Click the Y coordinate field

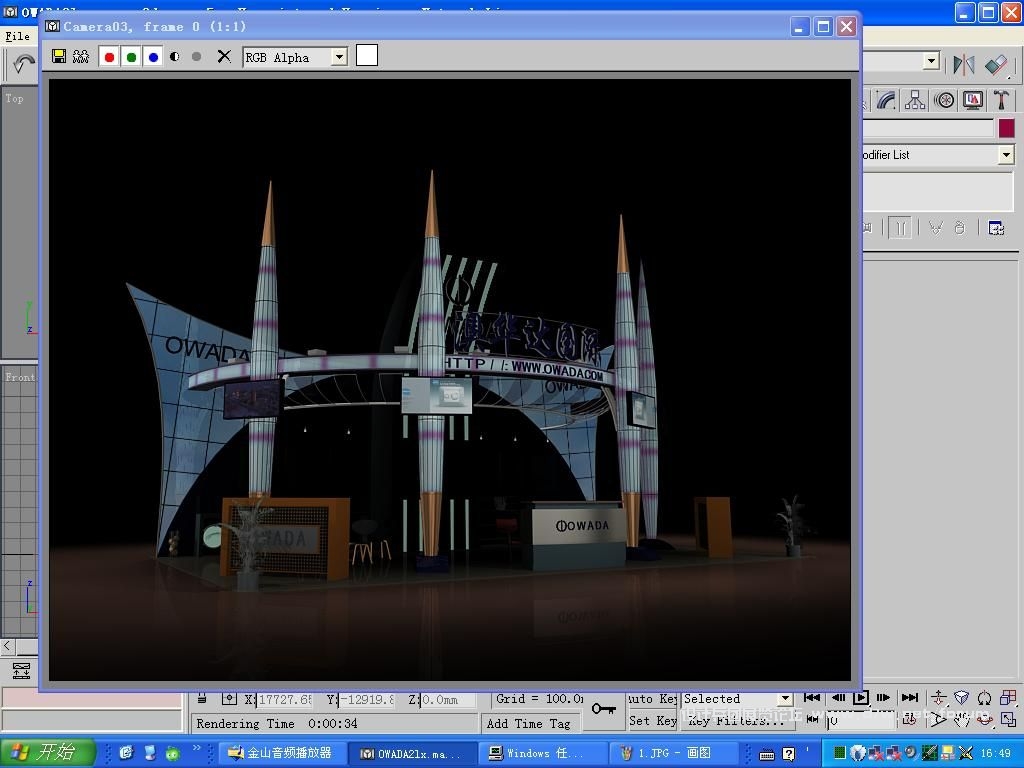366,699
